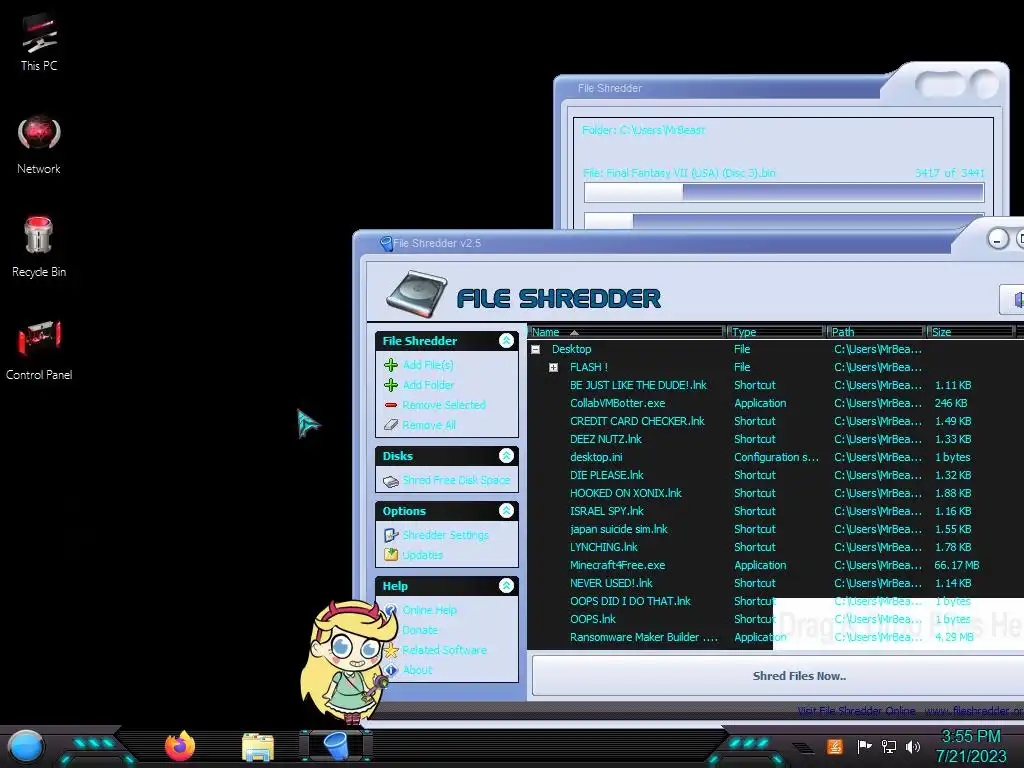Select desktop.ini row

[776, 457]
